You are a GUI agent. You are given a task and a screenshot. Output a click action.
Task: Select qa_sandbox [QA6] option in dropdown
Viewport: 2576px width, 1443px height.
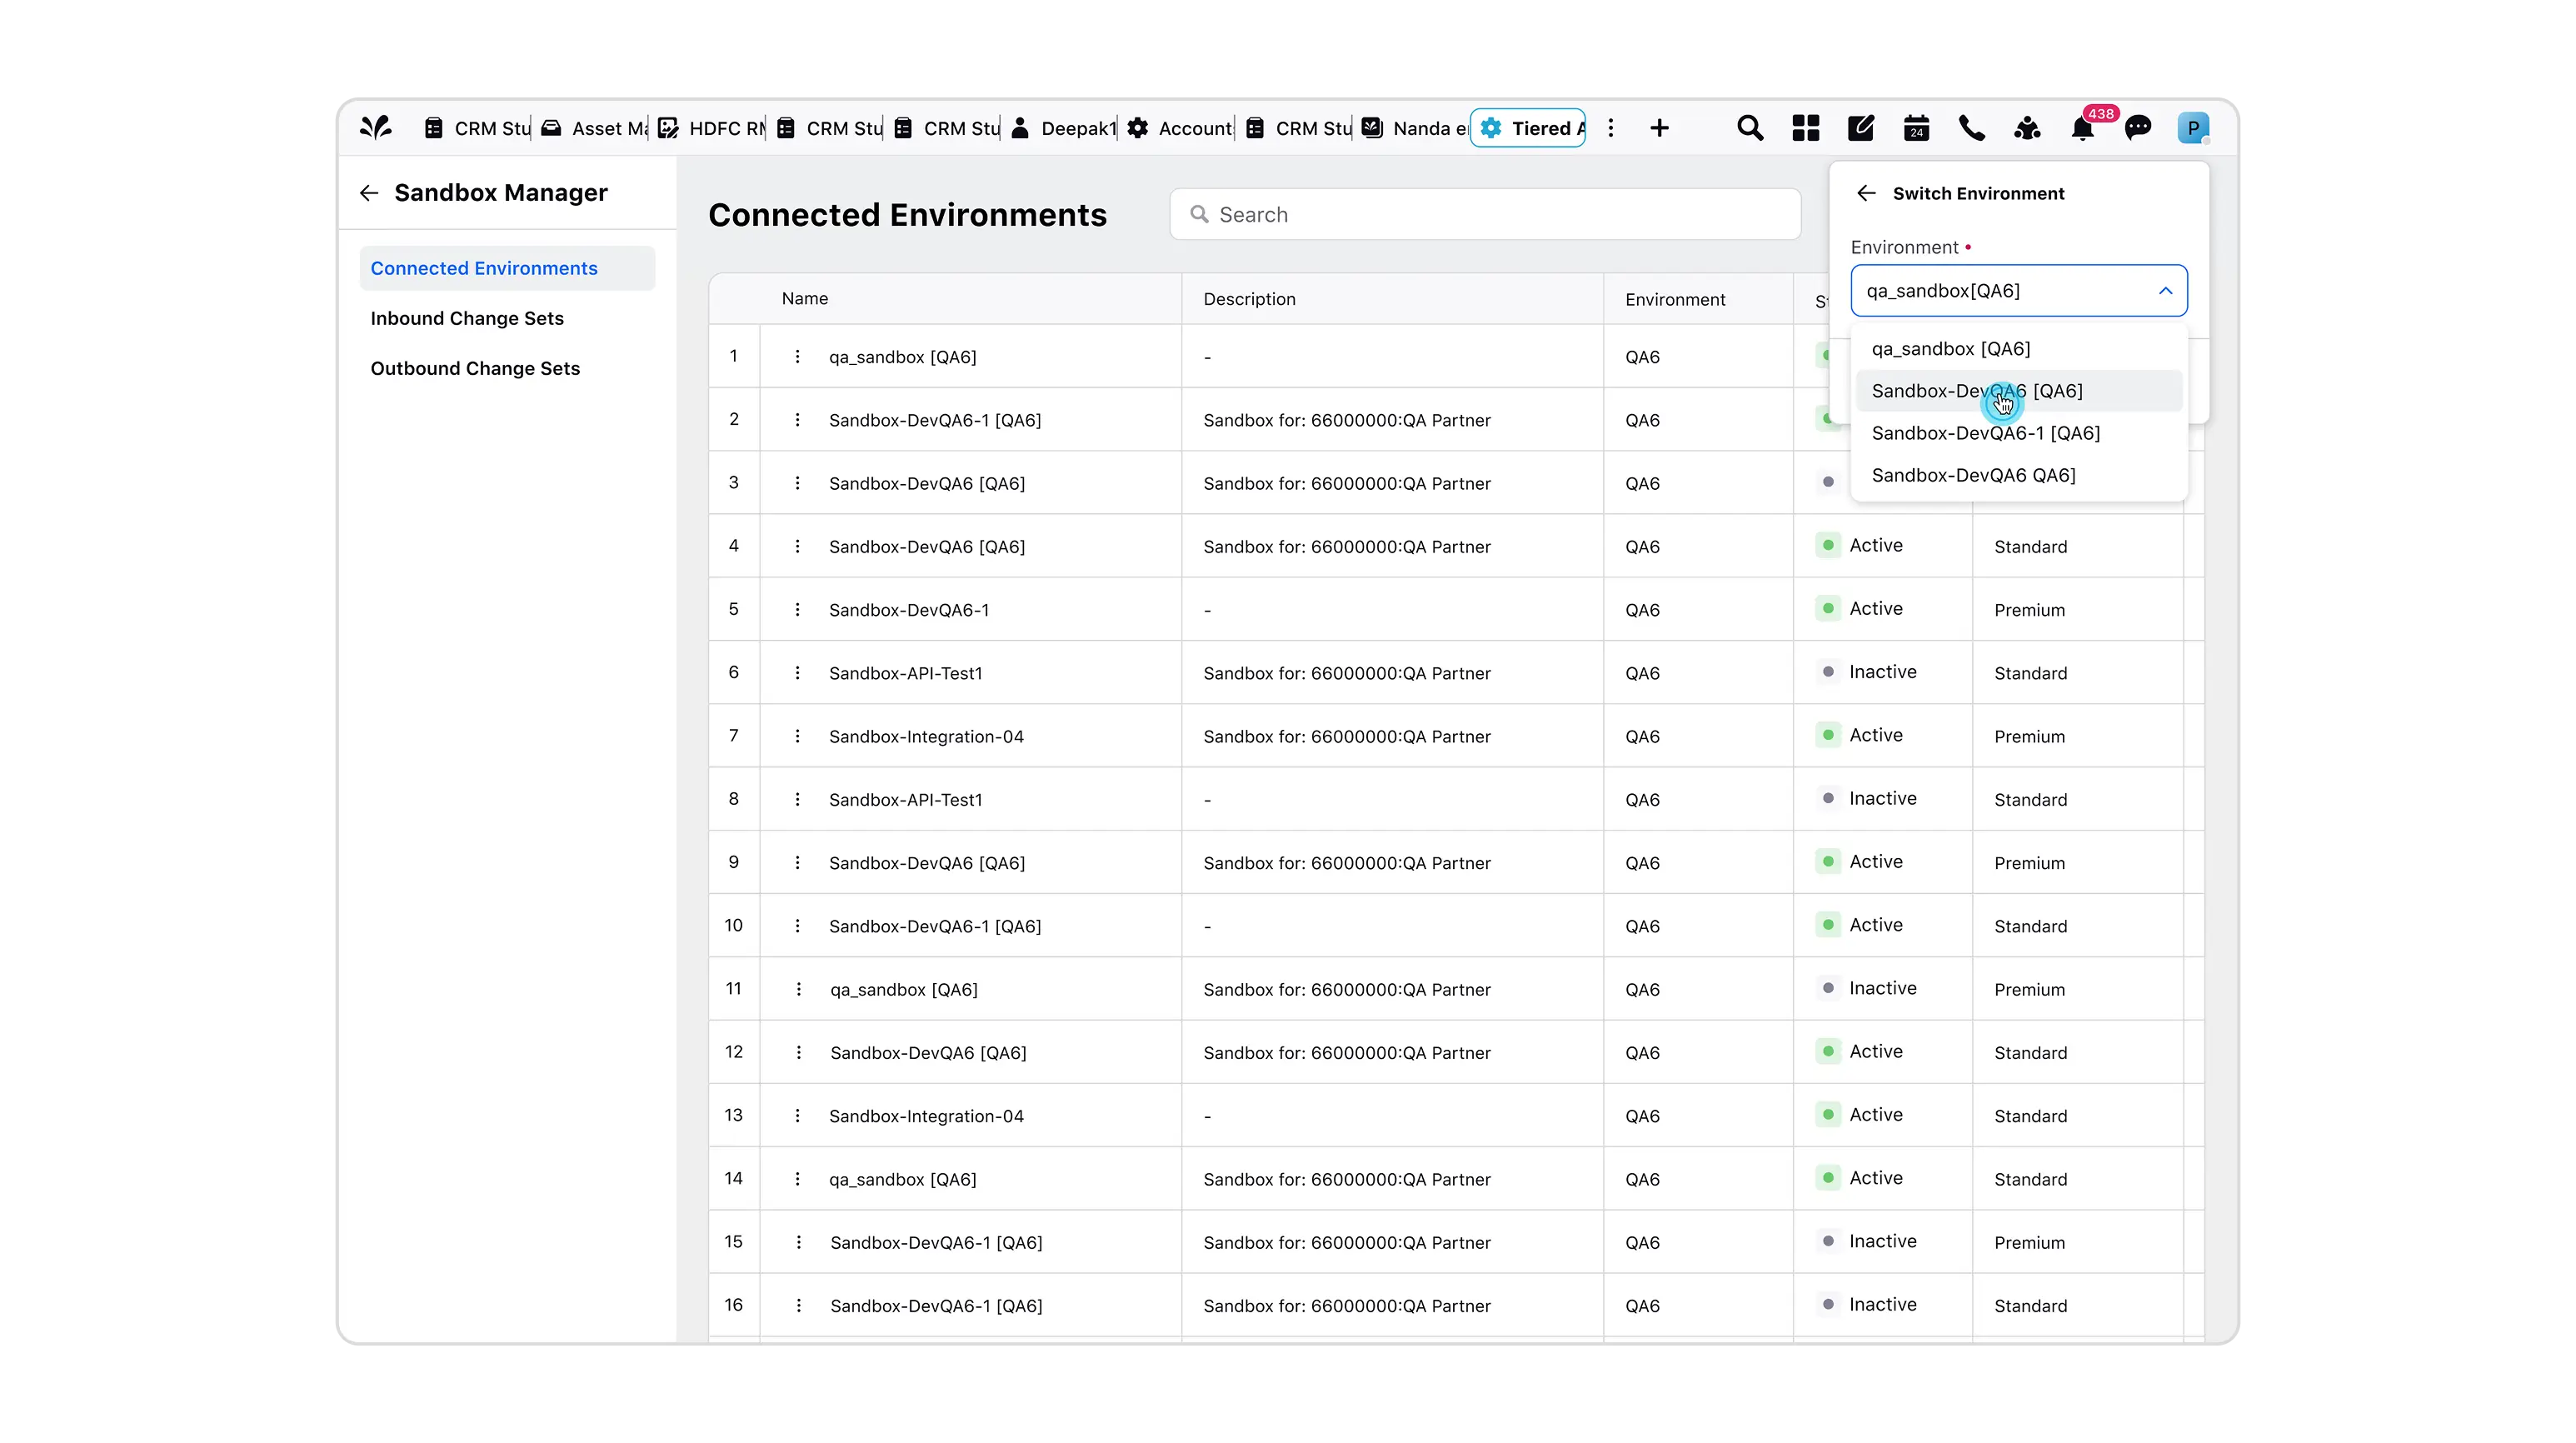1951,349
